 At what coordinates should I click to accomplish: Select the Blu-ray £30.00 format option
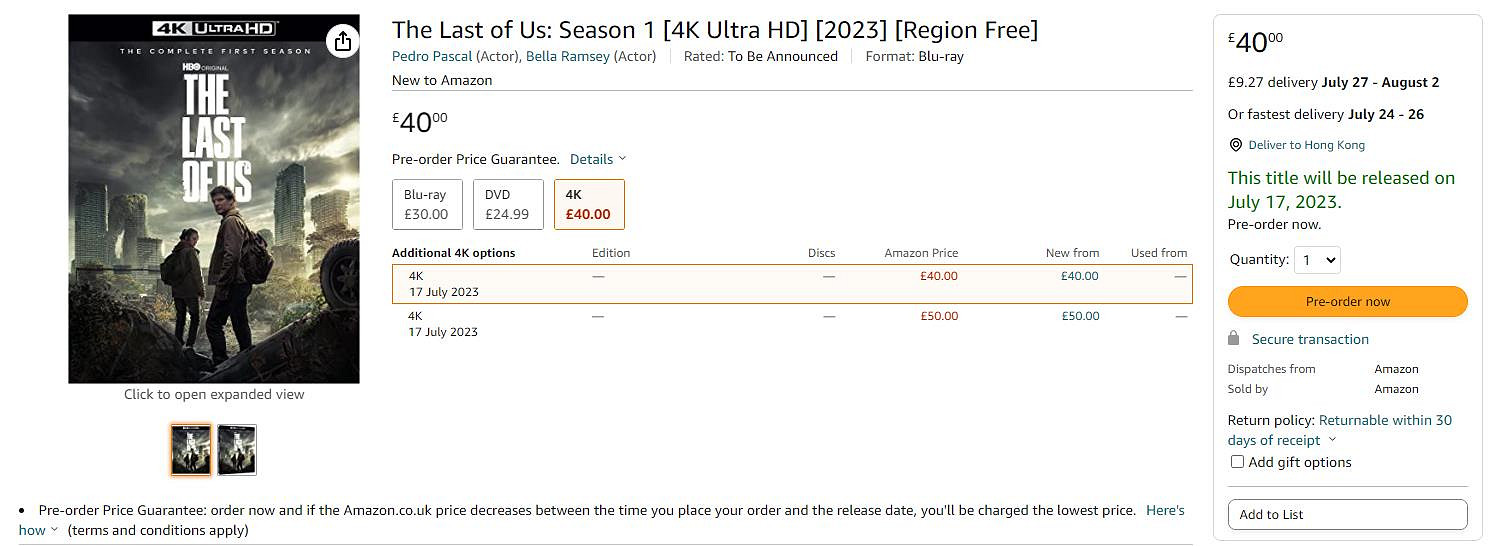(426, 204)
